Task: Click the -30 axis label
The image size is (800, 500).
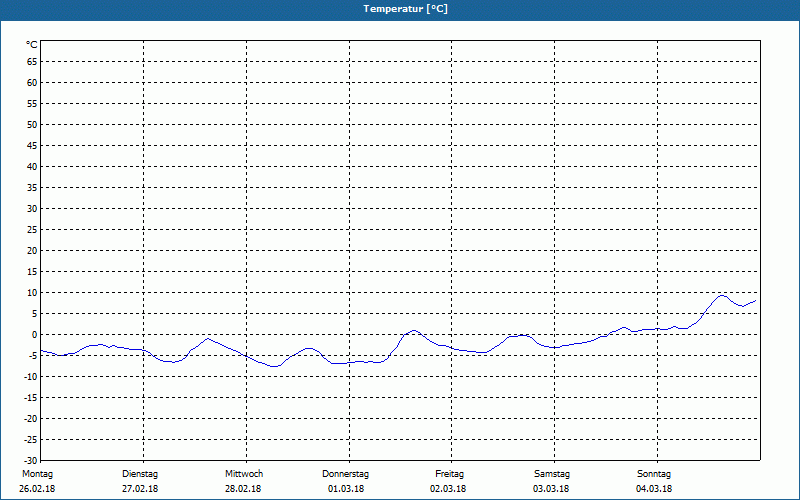Action: [x=31, y=460]
